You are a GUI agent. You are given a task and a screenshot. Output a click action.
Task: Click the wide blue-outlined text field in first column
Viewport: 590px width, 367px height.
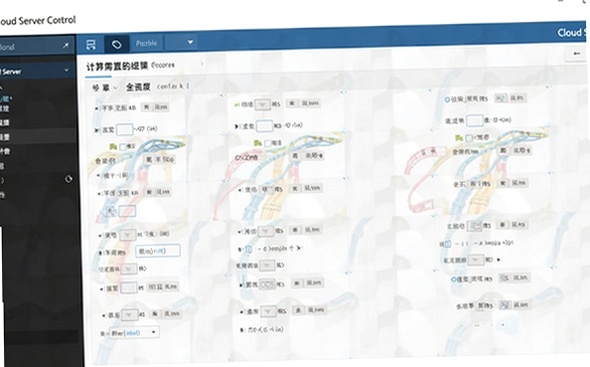(158, 251)
